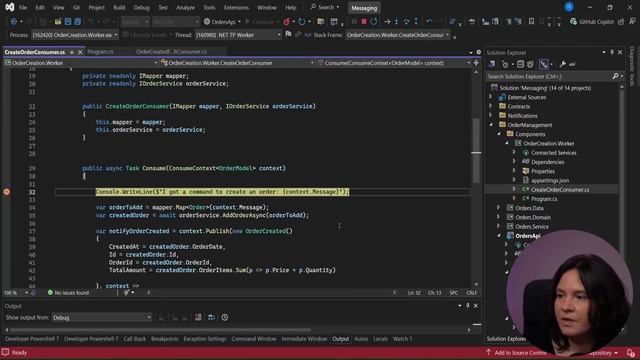The height and width of the screenshot is (360, 640).
Task: Open Program.cs in Solution Explorer
Action: (x=544, y=199)
